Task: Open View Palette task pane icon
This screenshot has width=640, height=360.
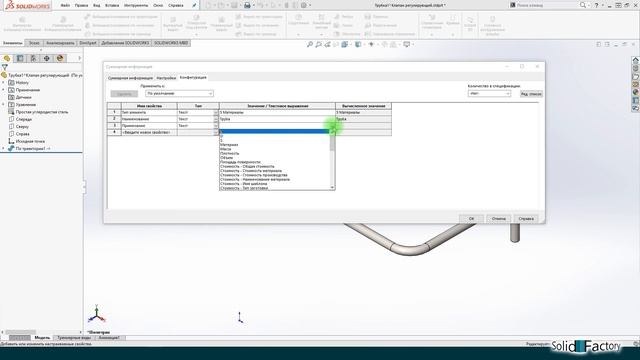Action: click(636, 84)
